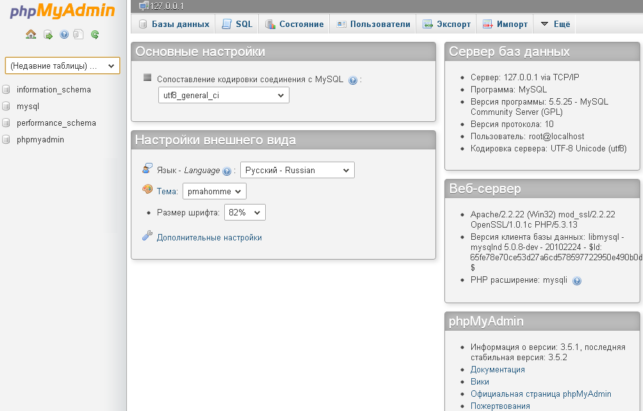Screen dimensions: 643x411
Task: Click the Сервер: 127.0.0.1 via TCP/IP line
Action: click(524, 78)
